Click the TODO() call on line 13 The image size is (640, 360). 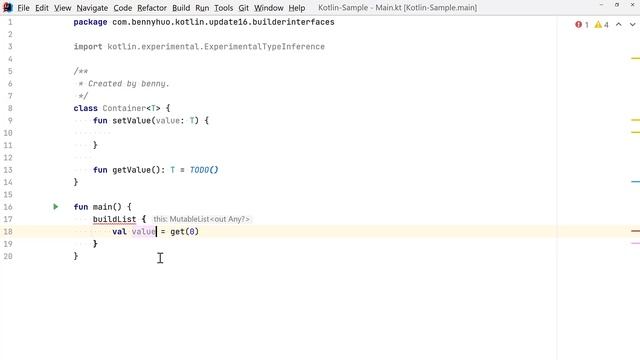point(204,170)
